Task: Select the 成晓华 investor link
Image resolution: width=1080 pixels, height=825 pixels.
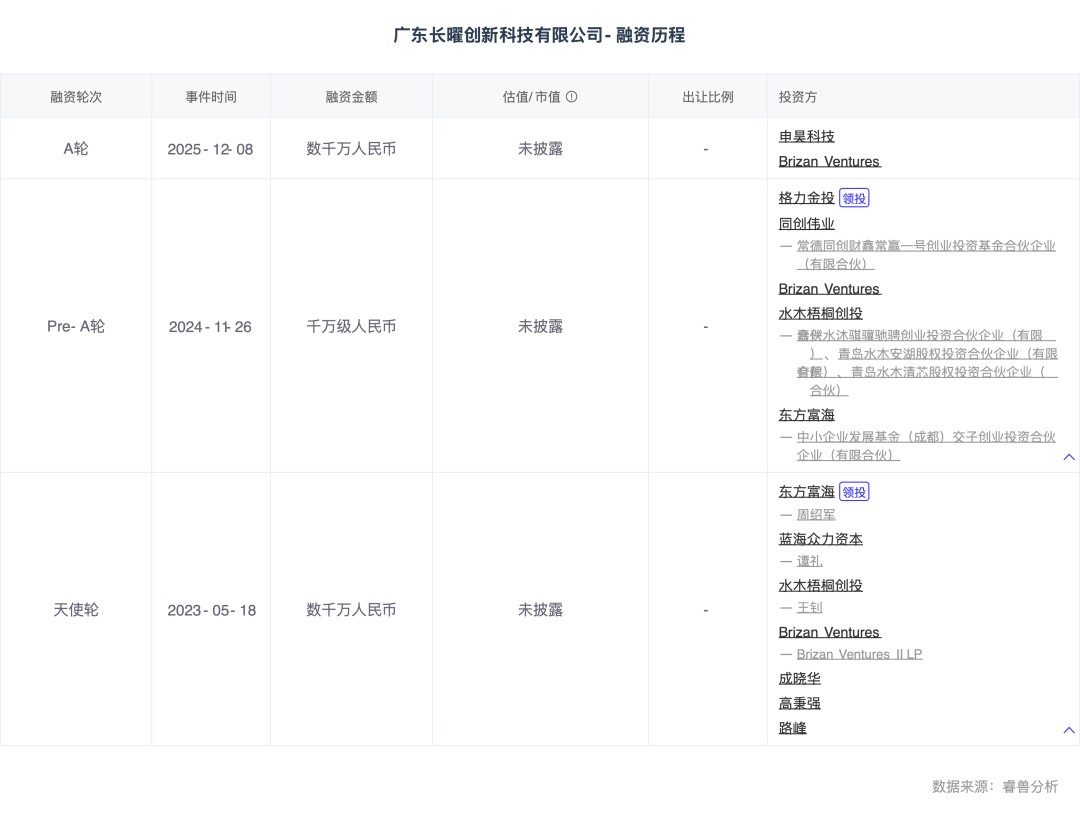Action: click(799, 678)
